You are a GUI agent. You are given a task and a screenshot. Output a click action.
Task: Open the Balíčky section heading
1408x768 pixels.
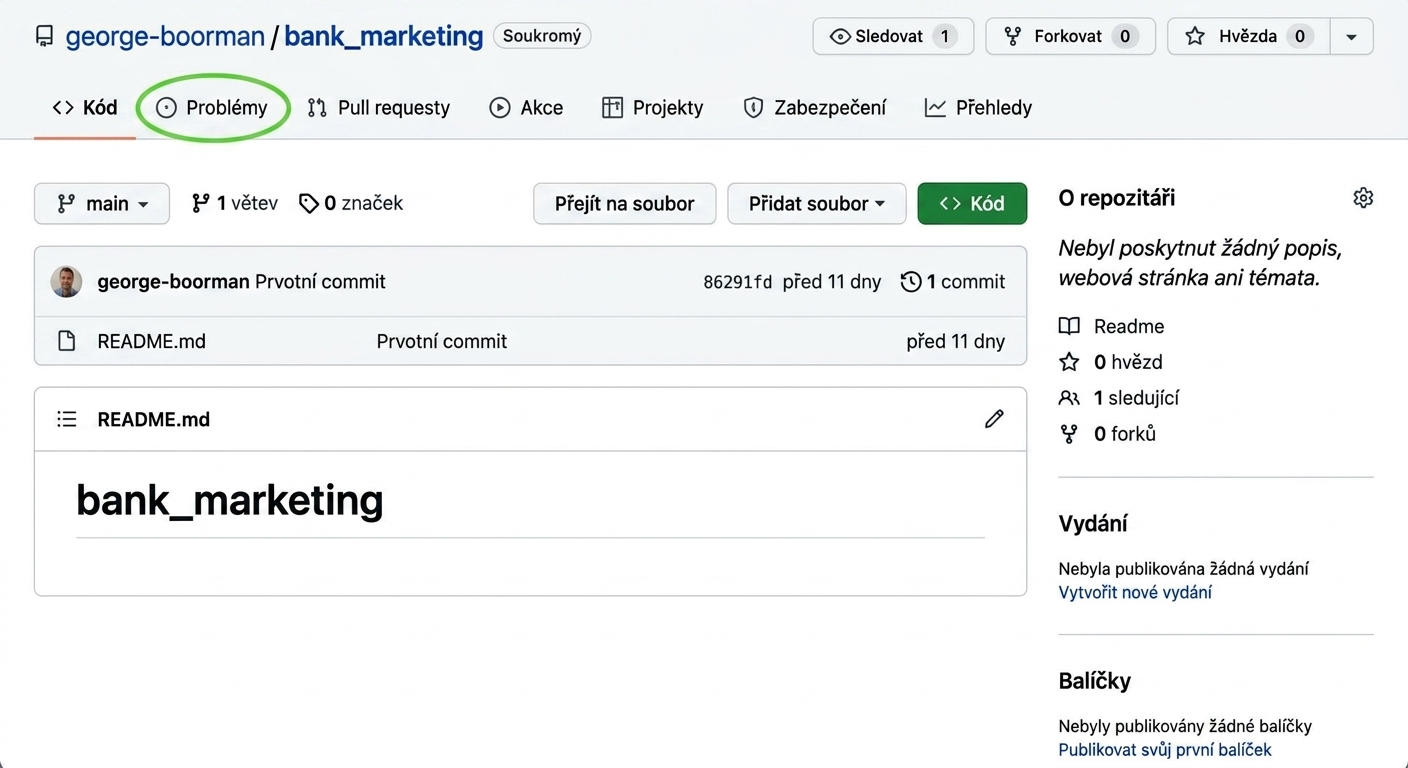1095,681
